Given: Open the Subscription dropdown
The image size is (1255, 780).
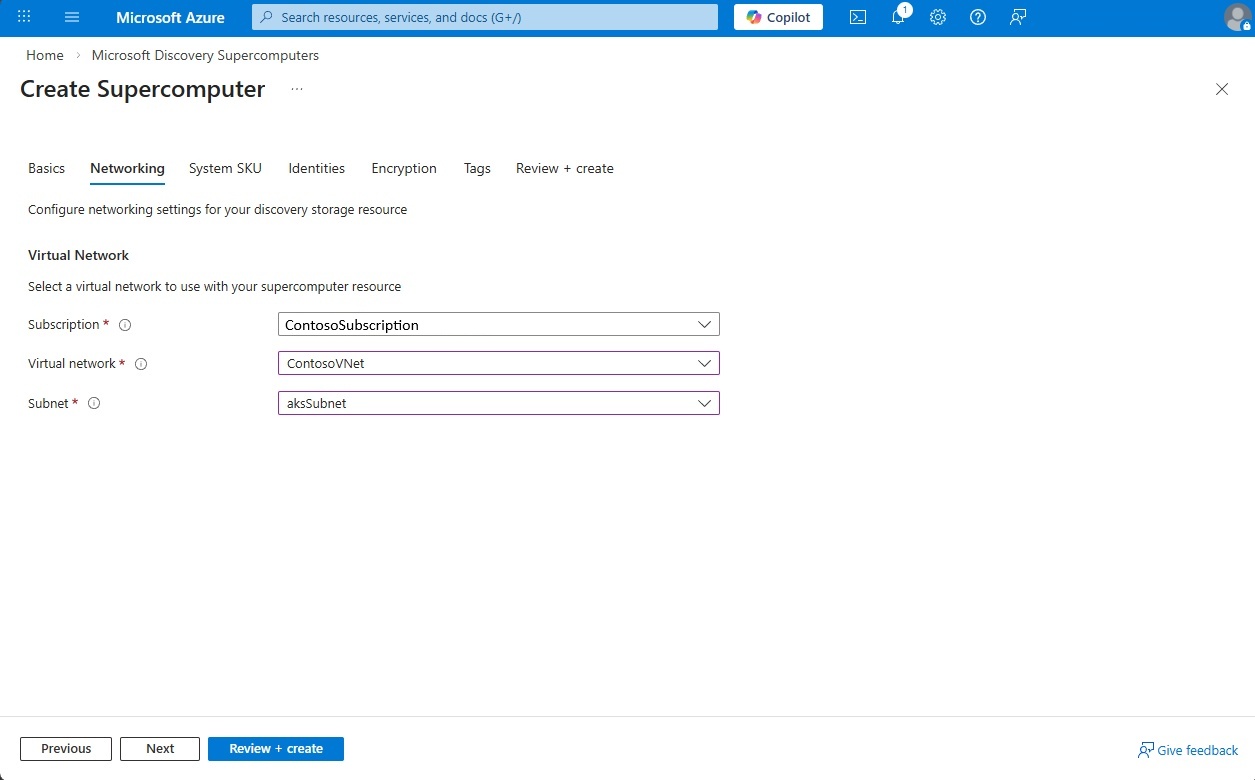Looking at the screenshot, I should coord(498,324).
